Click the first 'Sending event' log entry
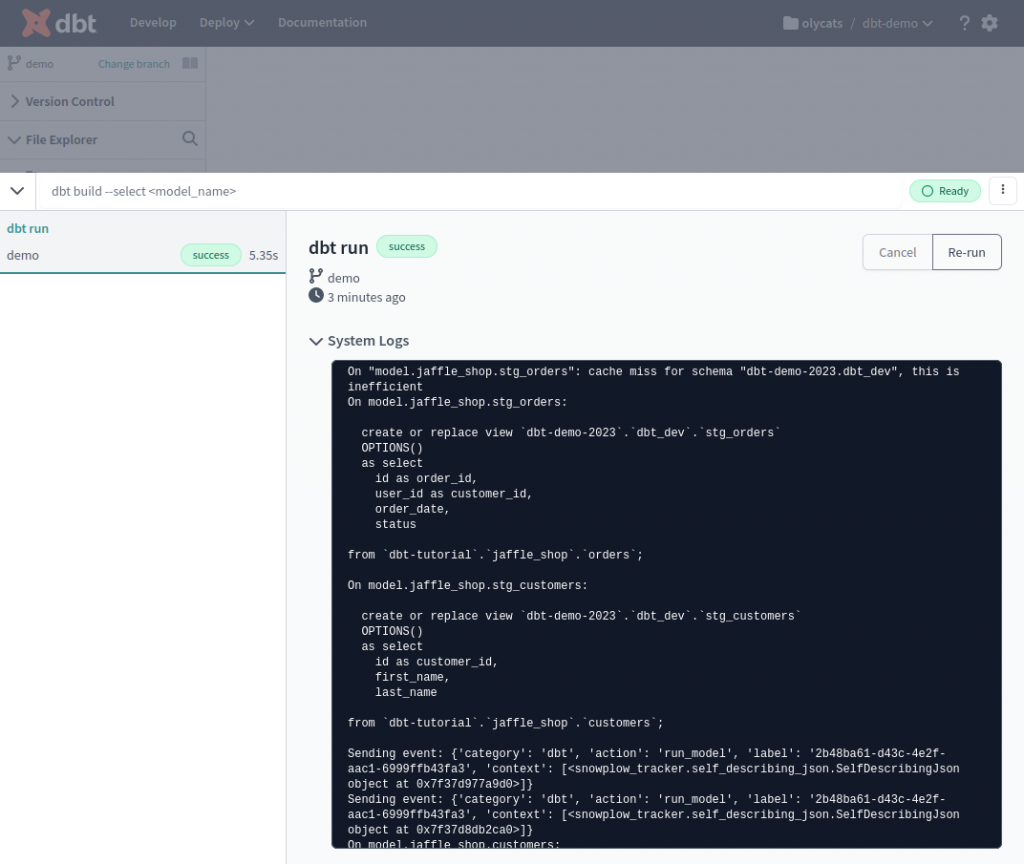This screenshot has height=864, width=1024. coord(653,769)
